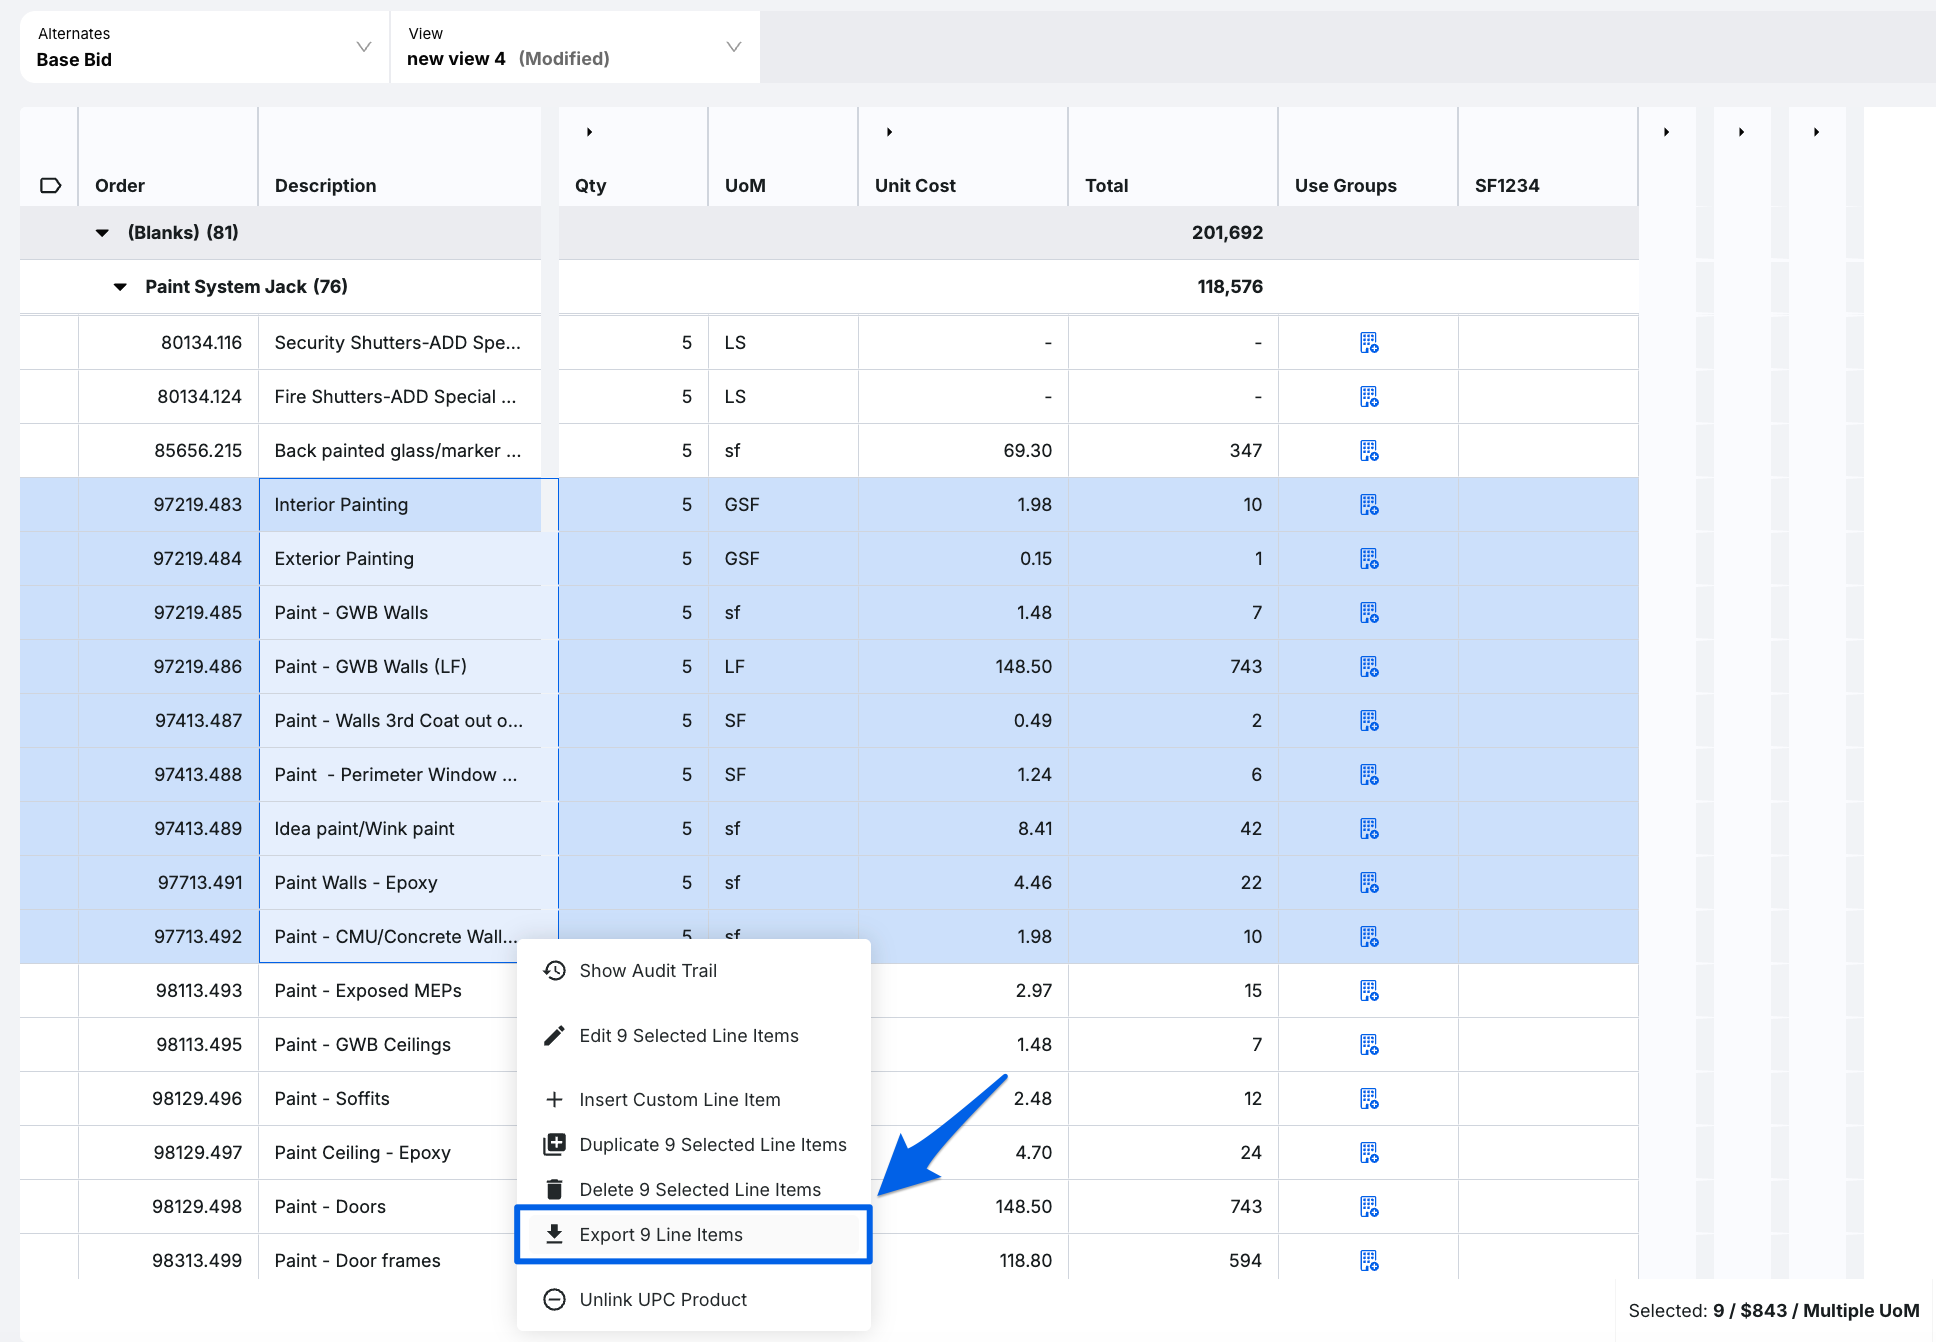Click Unlink UPC Product option
Screen dimensions: 1936x1342
pos(663,1300)
